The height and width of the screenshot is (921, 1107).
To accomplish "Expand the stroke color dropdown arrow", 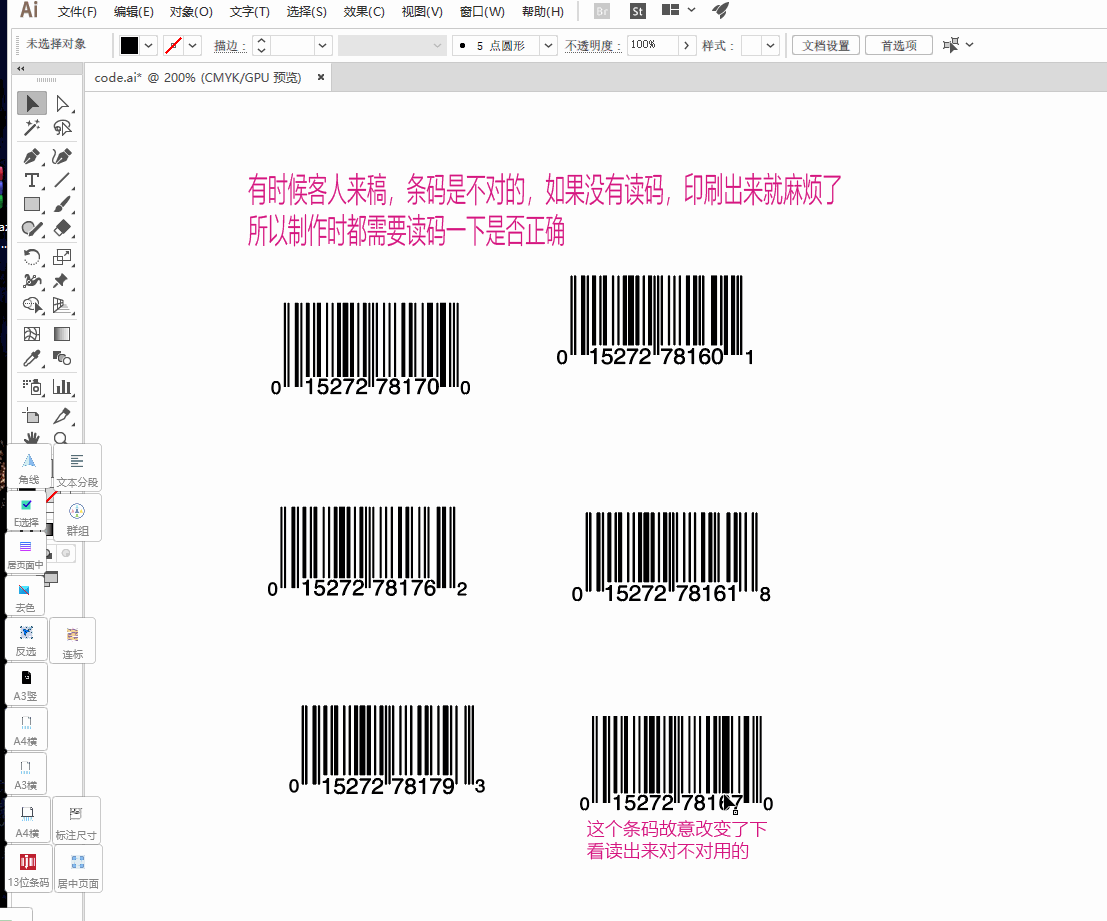I will (193, 46).
